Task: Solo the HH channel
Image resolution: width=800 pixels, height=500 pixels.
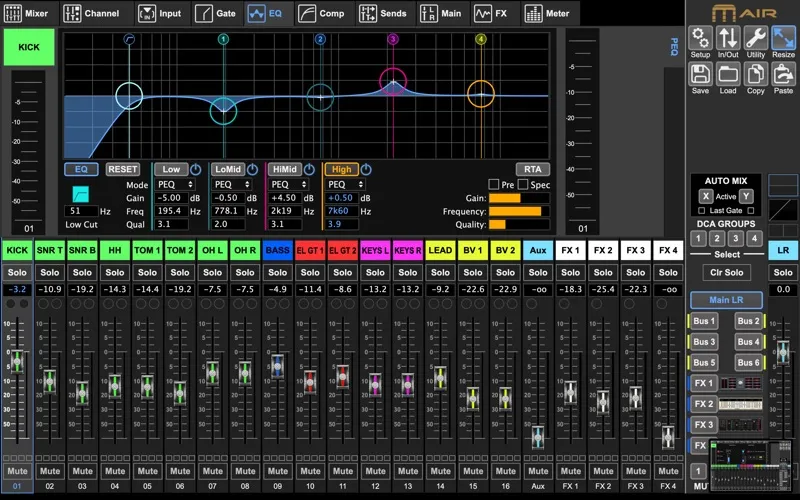Action: click(x=115, y=272)
